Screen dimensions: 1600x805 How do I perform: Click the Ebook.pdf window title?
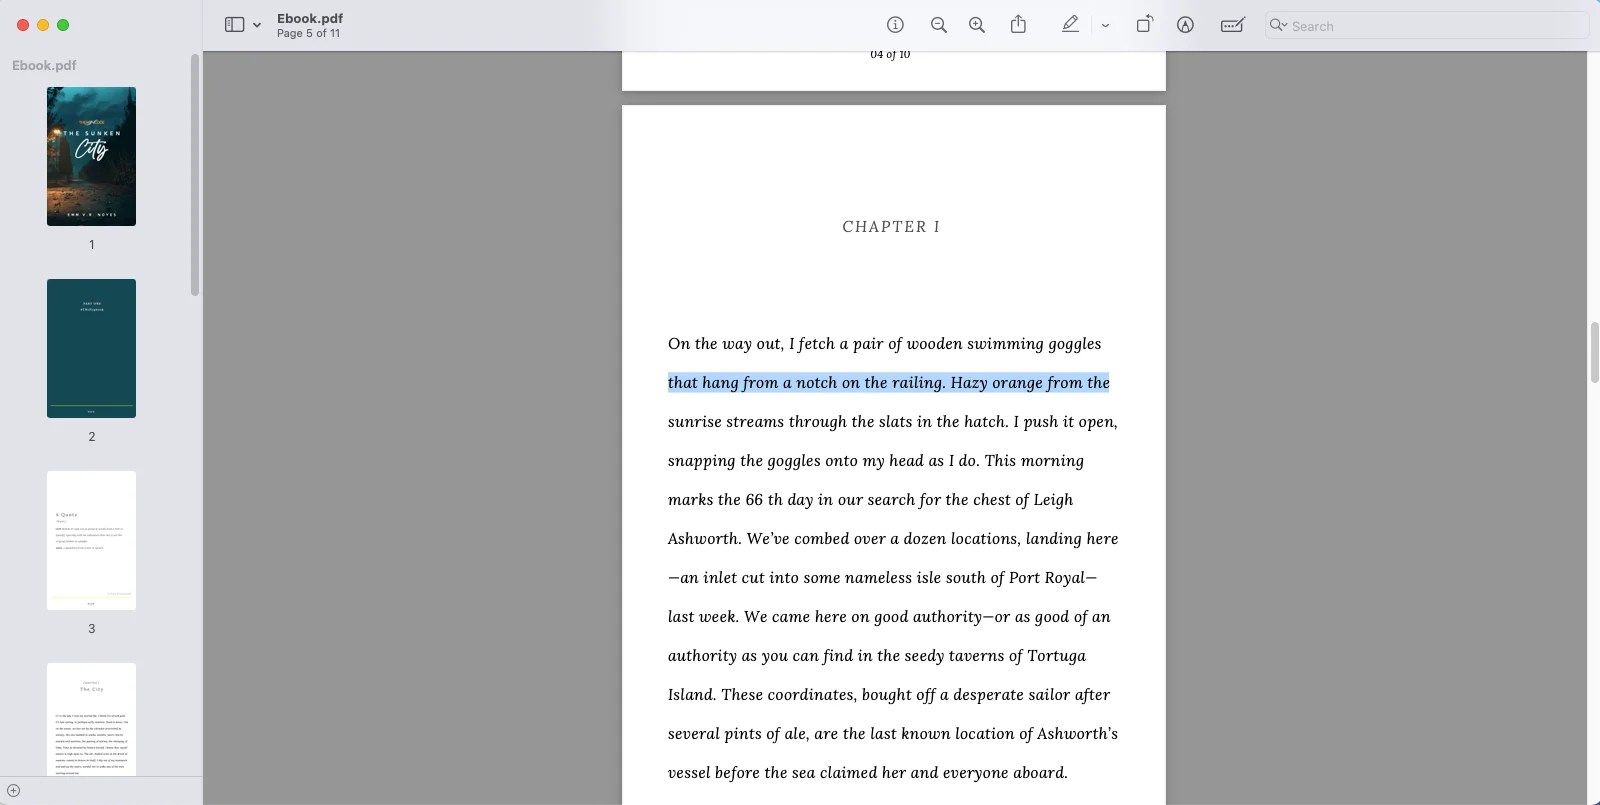[x=310, y=18]
